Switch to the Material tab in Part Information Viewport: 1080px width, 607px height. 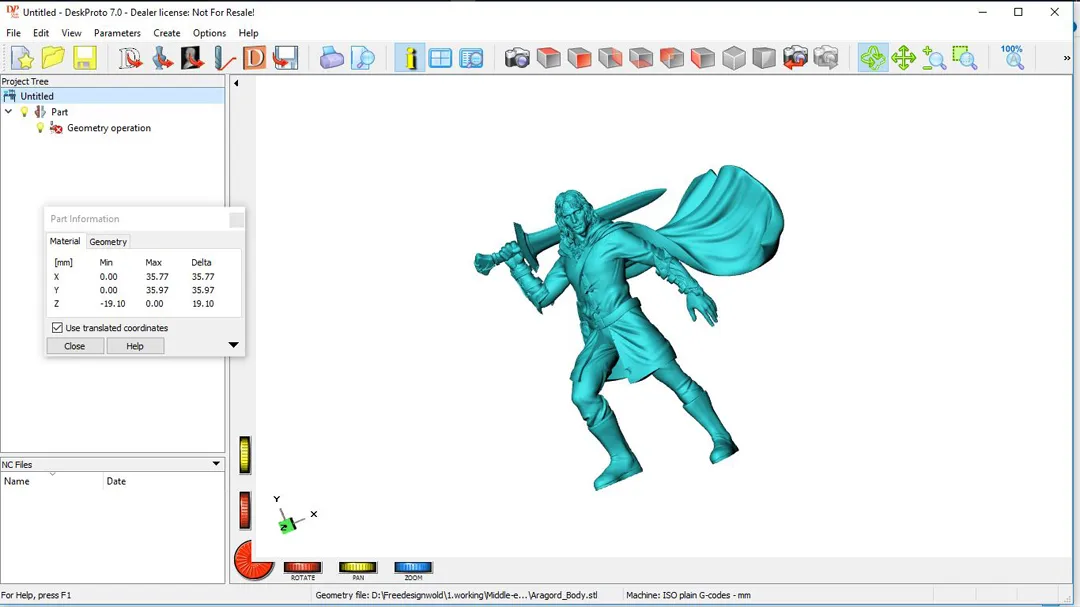(65, 241)
